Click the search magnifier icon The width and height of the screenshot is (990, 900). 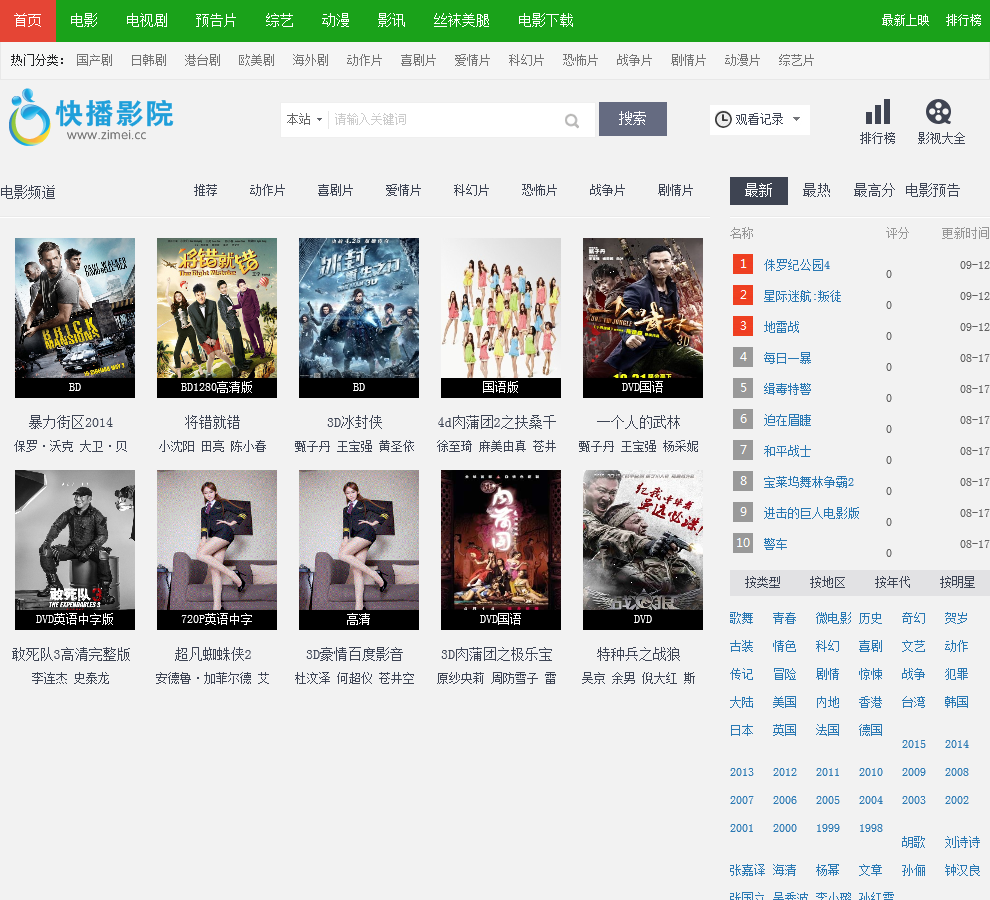pos(572,121)
